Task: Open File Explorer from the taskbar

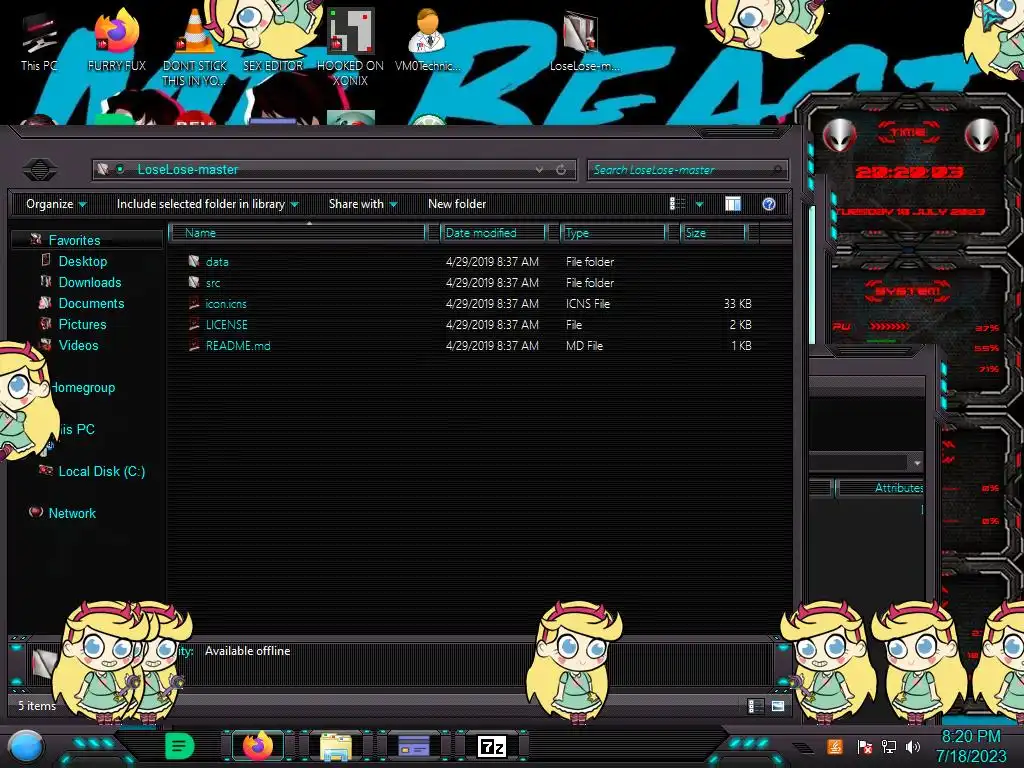Action: pyautogui.click(x=336, y=746)
